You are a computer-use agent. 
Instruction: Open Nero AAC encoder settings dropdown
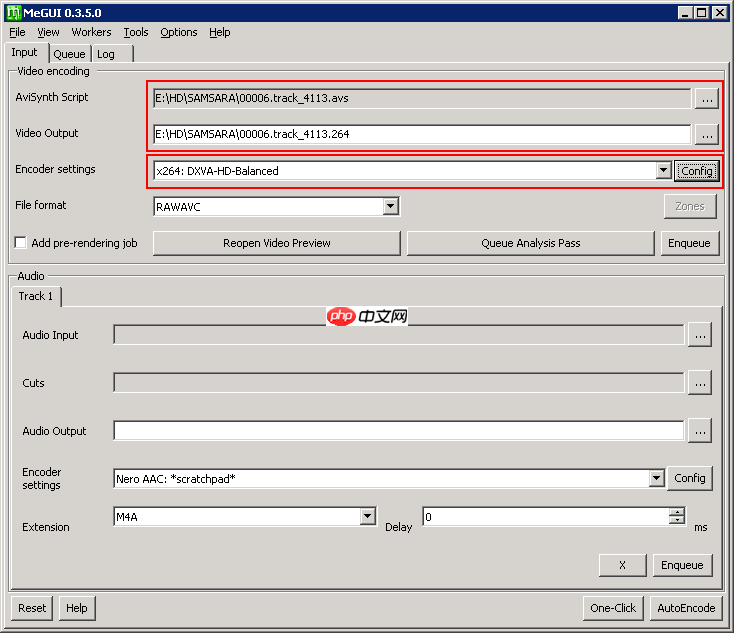point(656,479)
